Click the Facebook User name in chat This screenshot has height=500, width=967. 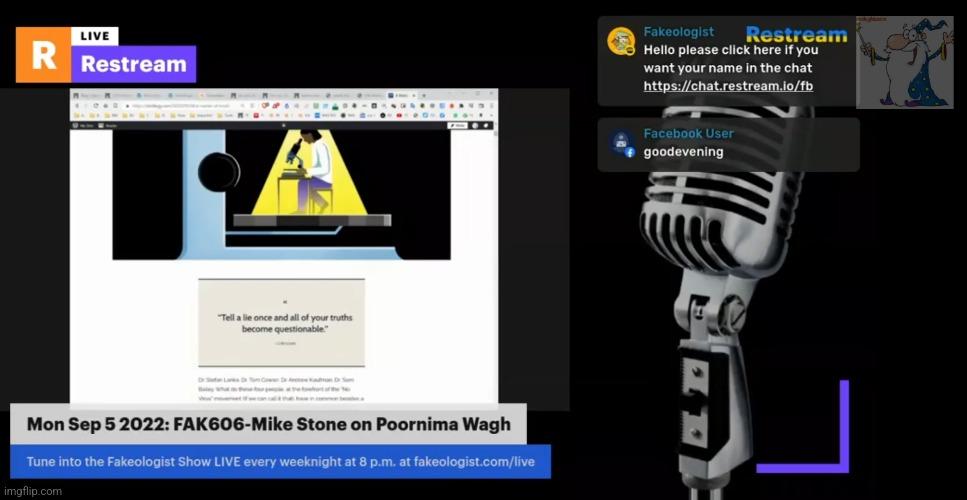coord(688,134)
